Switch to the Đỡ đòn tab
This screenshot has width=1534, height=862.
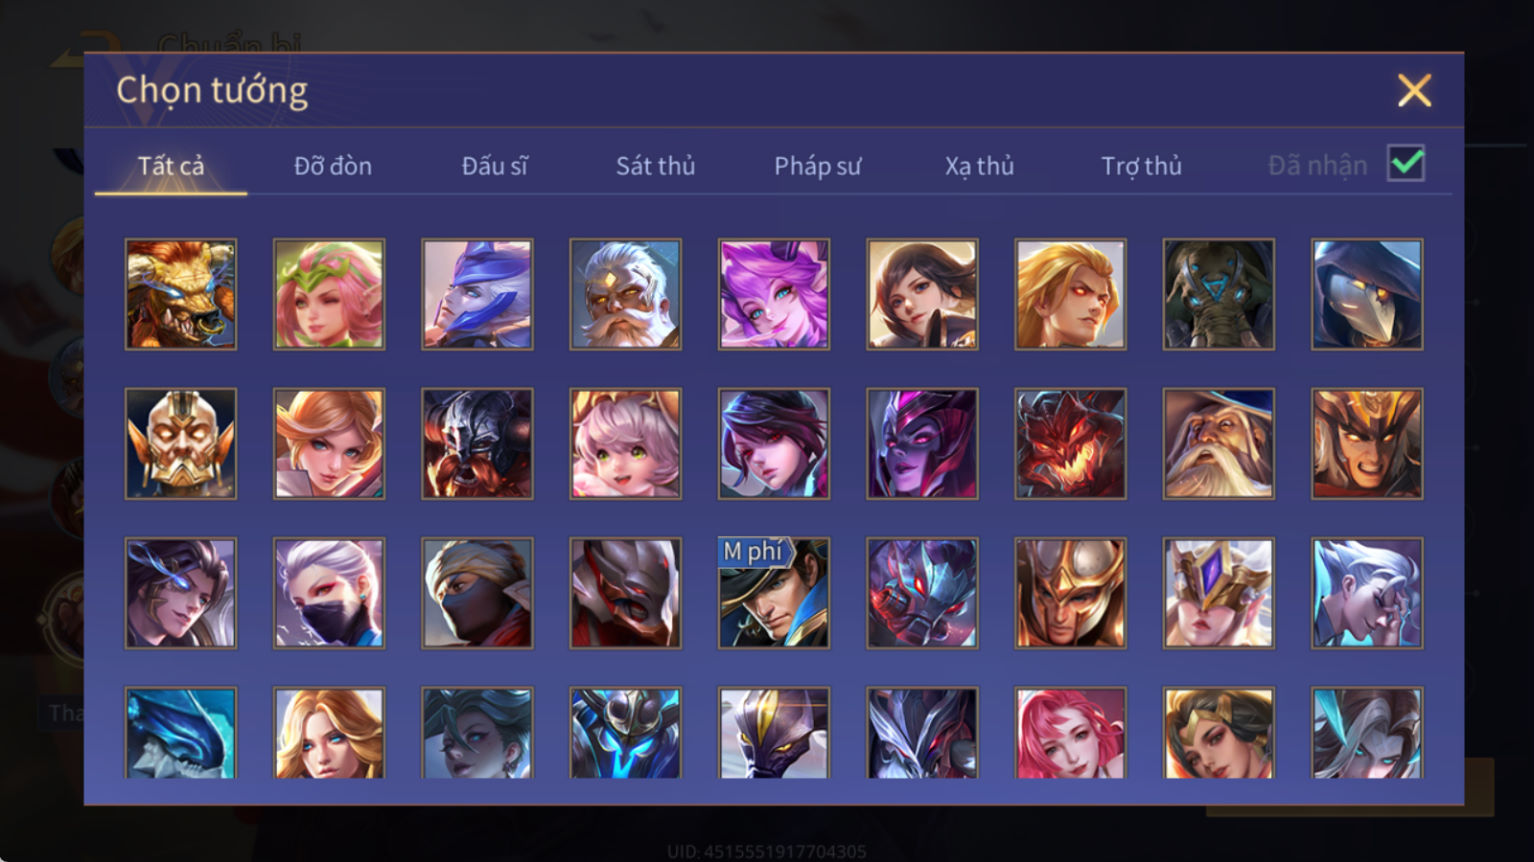tap(333, 166)
